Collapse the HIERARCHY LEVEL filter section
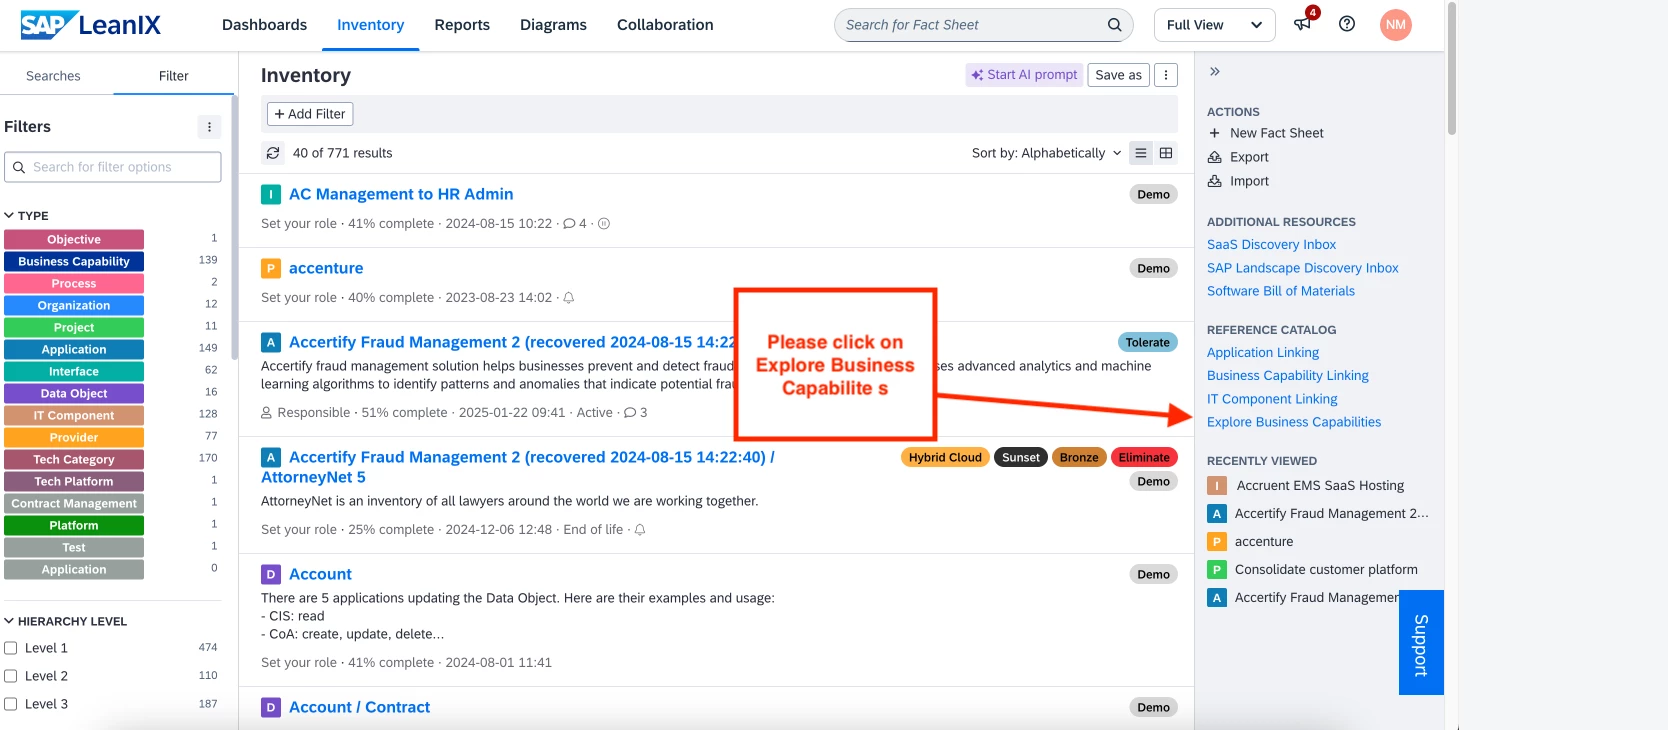 tap(66, 621)
